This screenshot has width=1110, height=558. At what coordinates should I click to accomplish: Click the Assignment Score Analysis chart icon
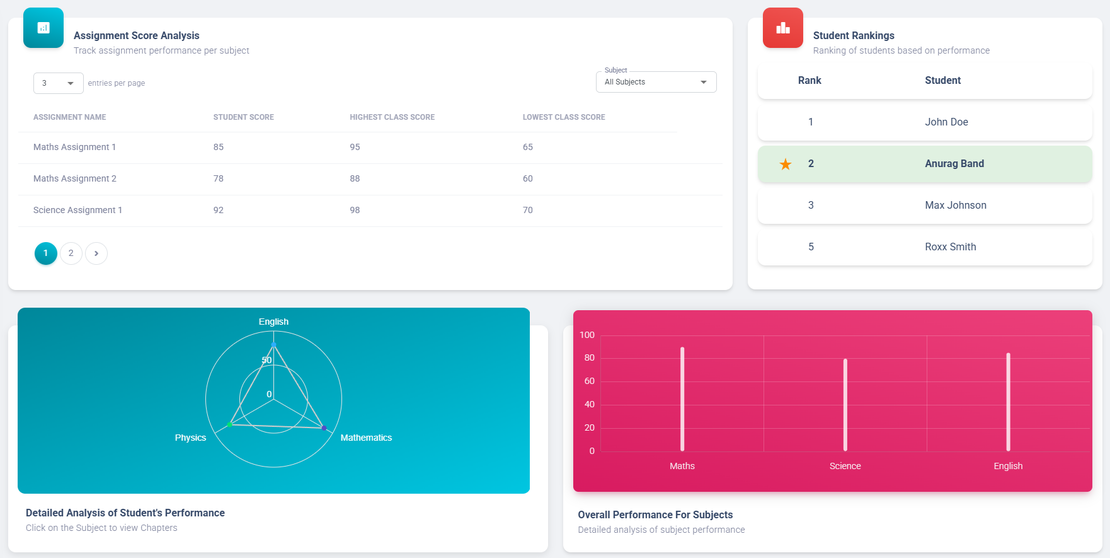[43, 28]
